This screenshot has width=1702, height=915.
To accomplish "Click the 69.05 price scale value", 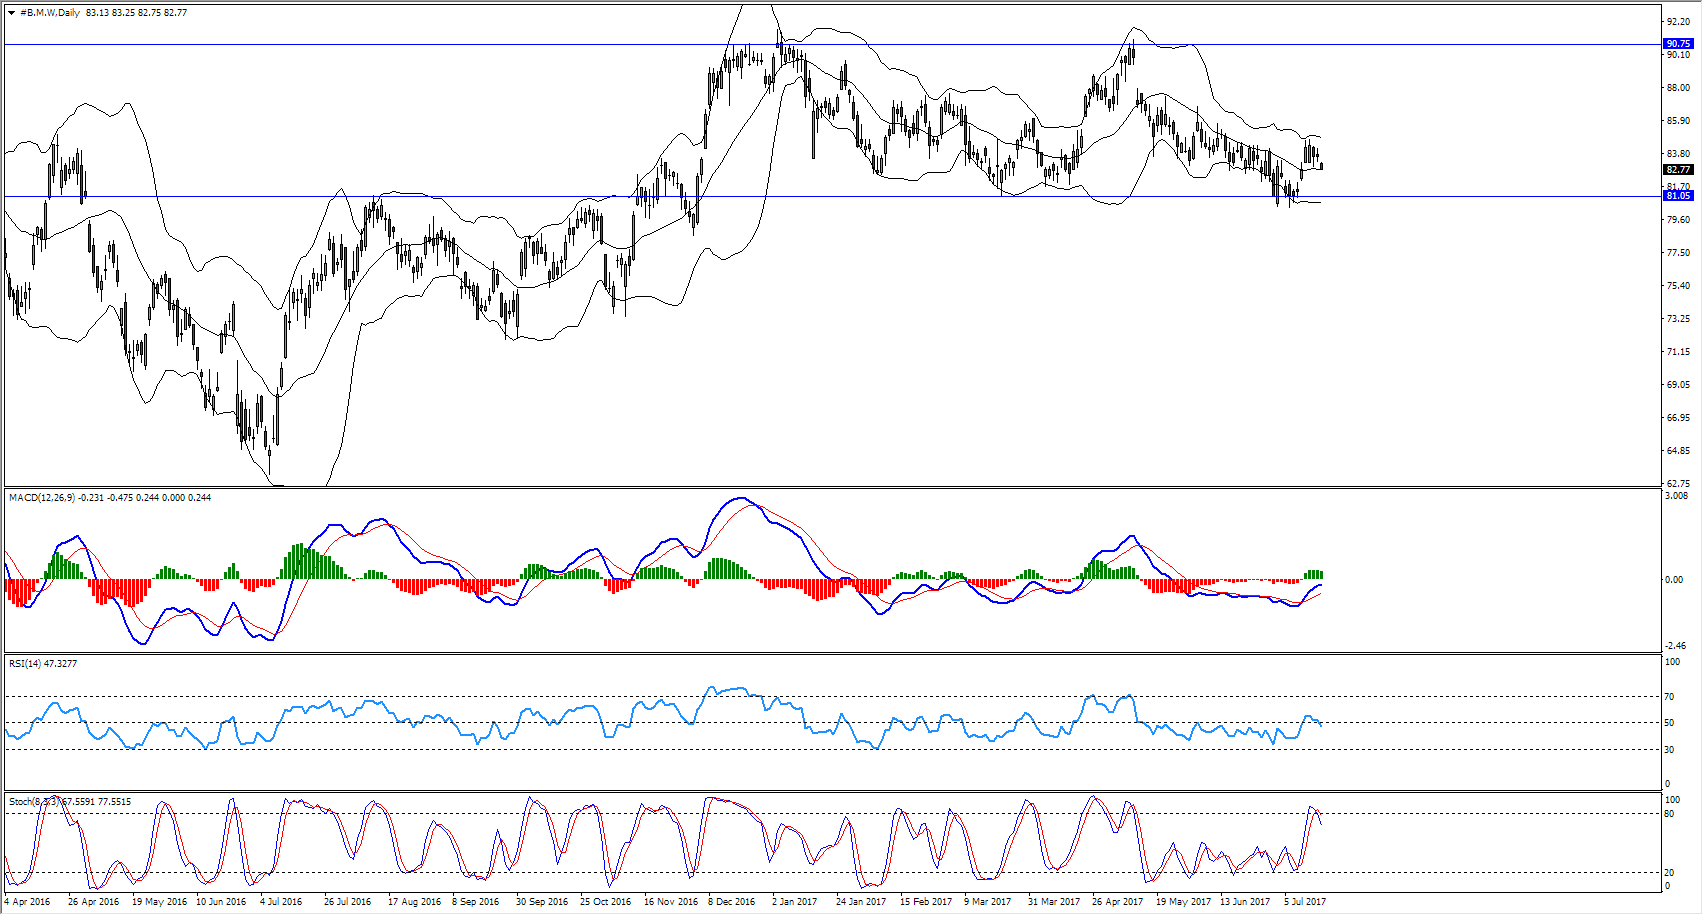I will pos(1677,385).
